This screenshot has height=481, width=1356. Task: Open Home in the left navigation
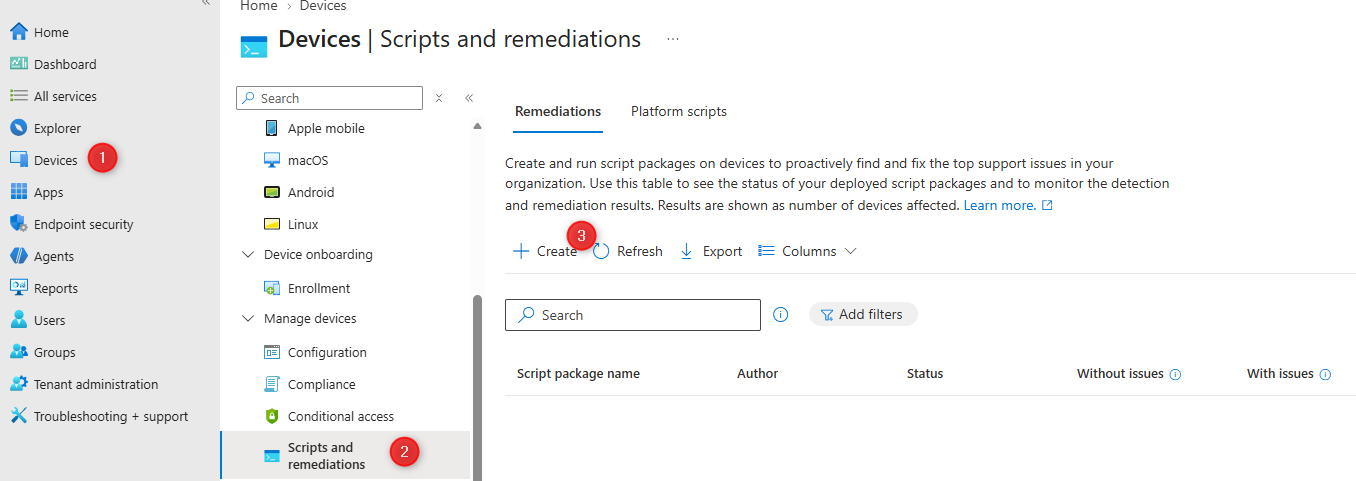51,32
